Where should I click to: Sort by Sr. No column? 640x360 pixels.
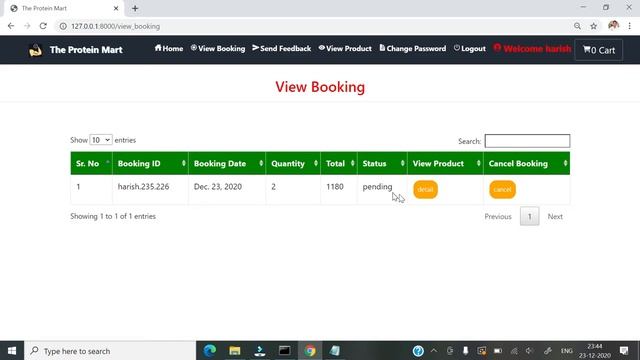coord(91,163)
